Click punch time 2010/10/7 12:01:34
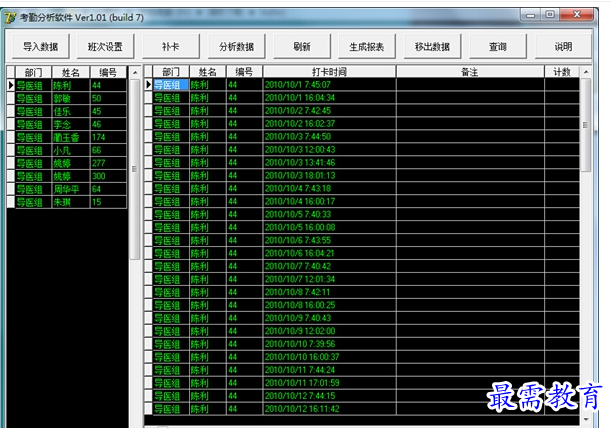Viewport: 611px width, 428px height. (x=300, y=279)
